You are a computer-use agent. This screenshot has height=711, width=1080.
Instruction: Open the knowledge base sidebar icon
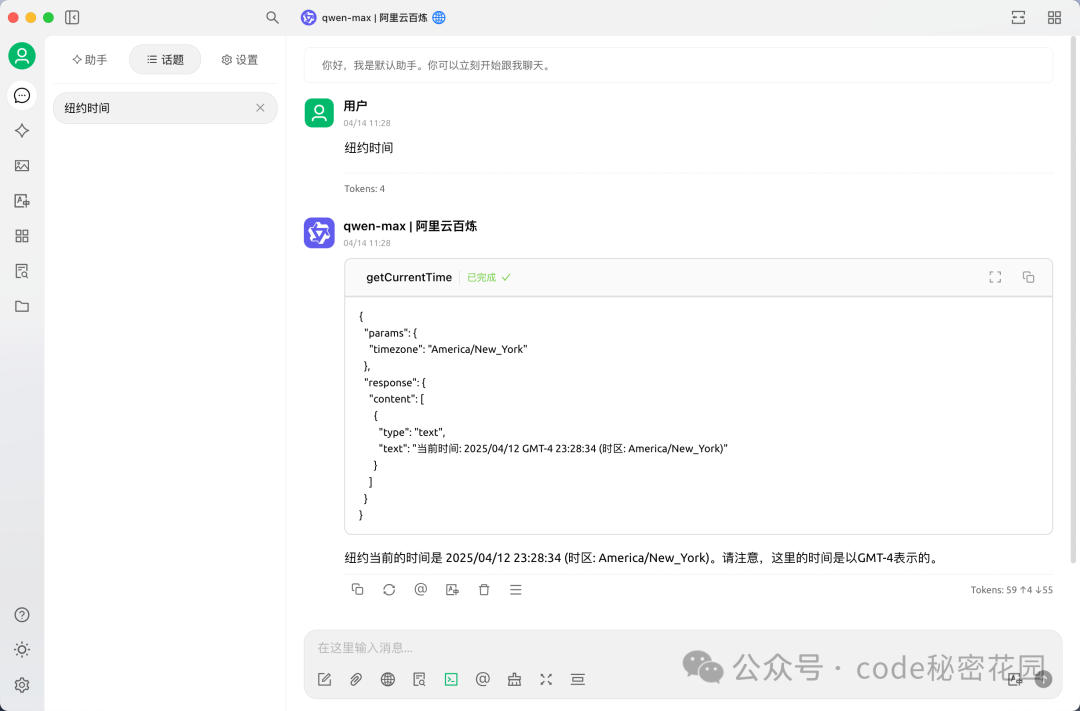click(22, 271)
